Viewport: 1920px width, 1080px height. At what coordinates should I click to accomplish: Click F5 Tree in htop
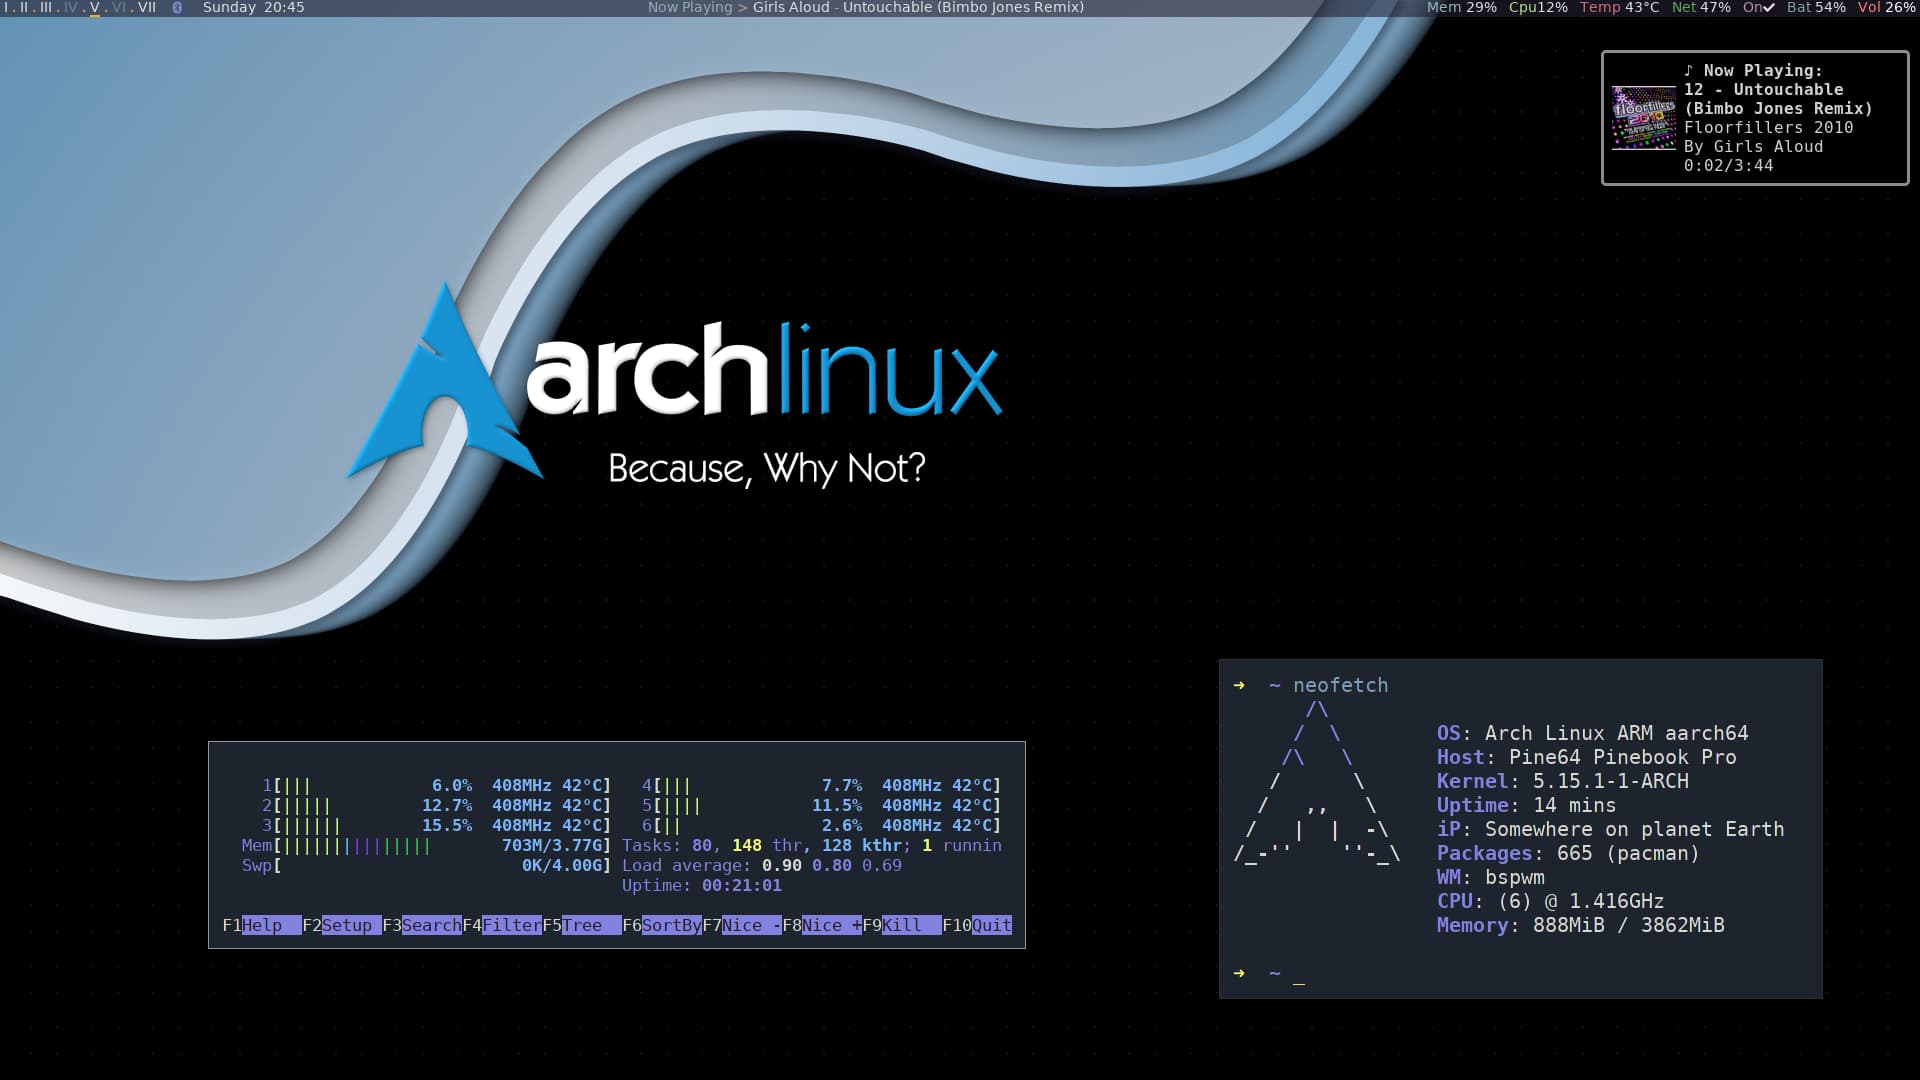pyautogui.click(x=581, y=925)
